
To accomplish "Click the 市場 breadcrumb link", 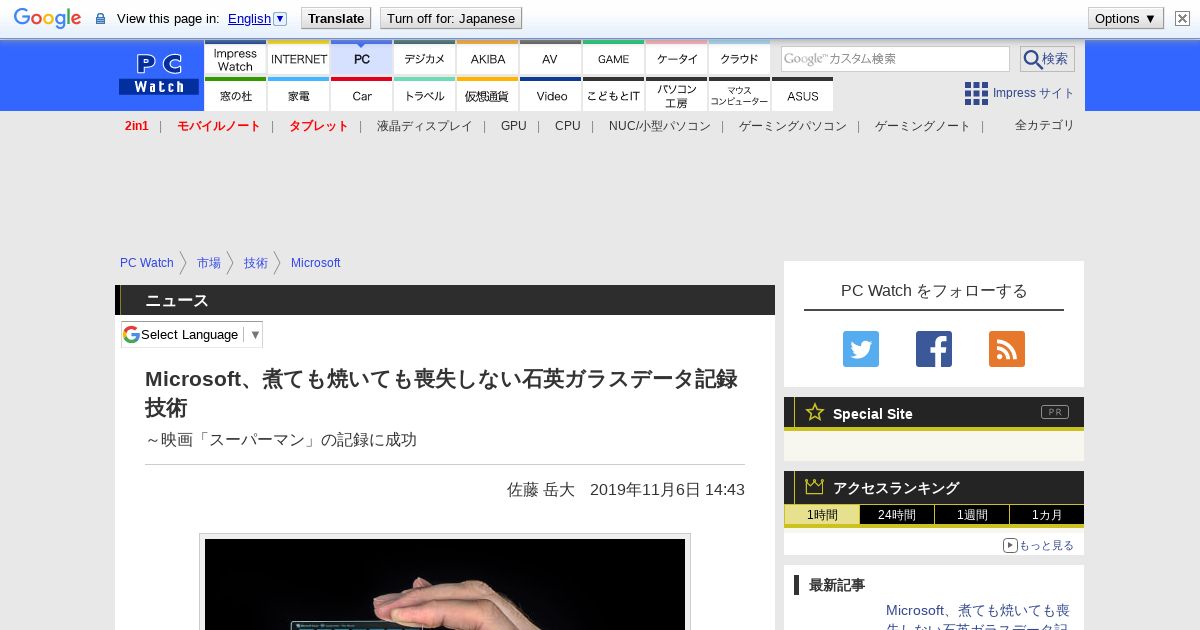I will click(209, 263).
